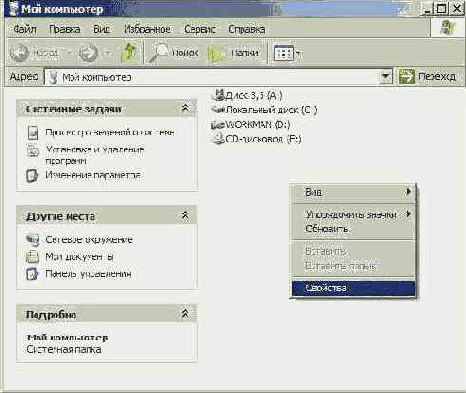Image resolution: width=466 pixels, height=393 pixels.
Task: Open the Views button dropdown arrow
Action: click(x=299, y=53)
